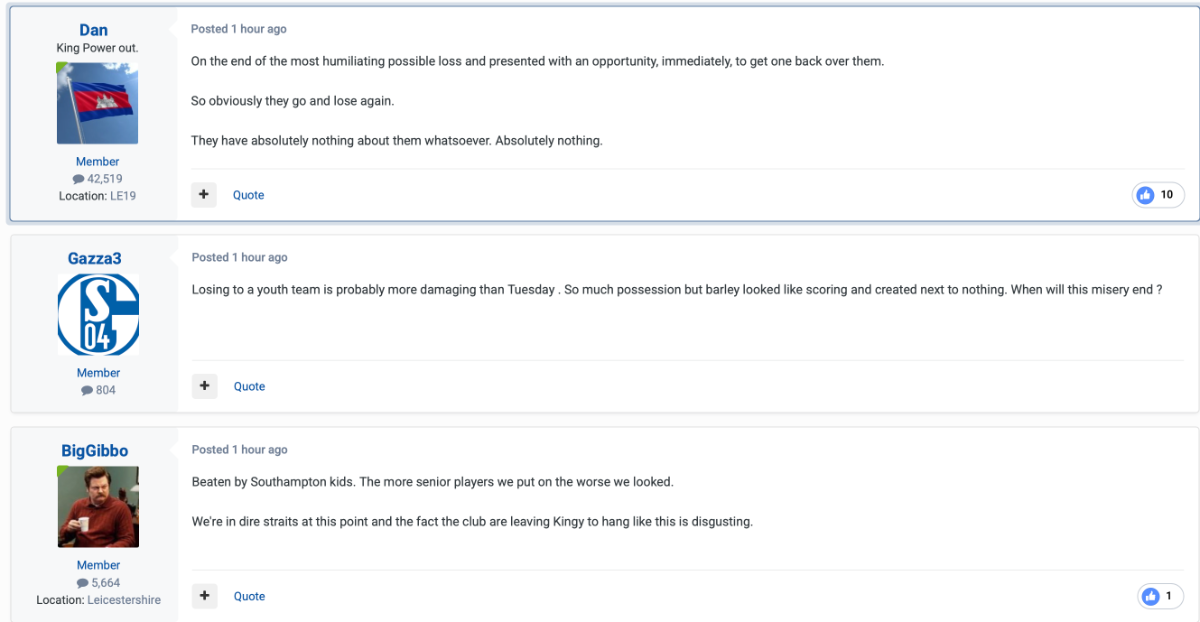Open the BigGibbo username profile link
Screen dimensions: 1200x622
(x=95, y=450)
